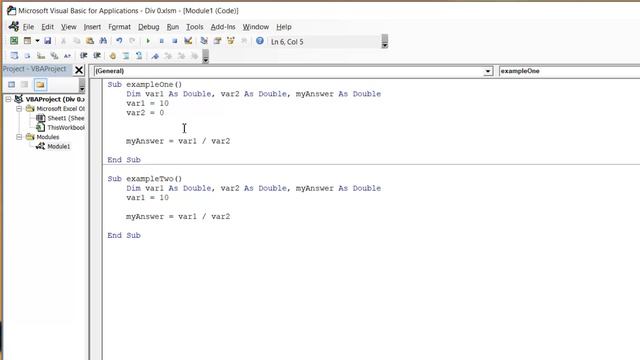
Task: Click the VBA icon left of File menu
Action: (x=14, y=27)
